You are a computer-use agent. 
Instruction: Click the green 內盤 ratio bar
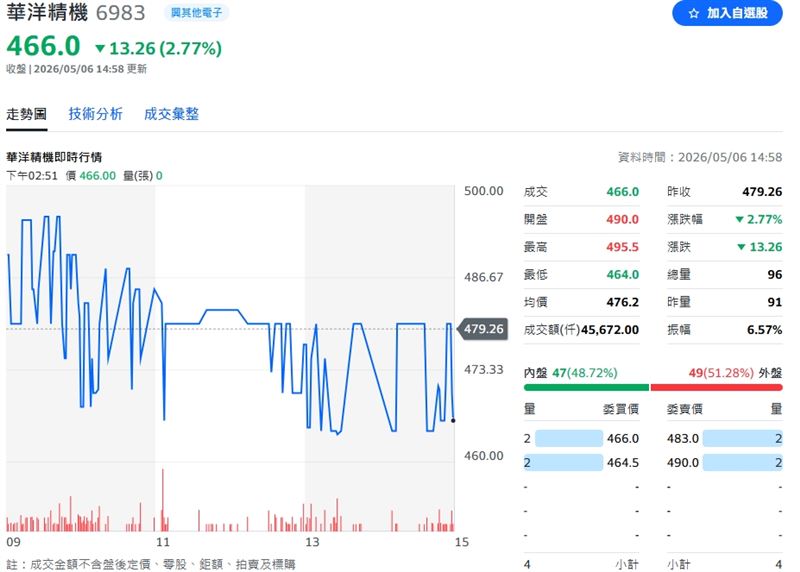(586, 388)
